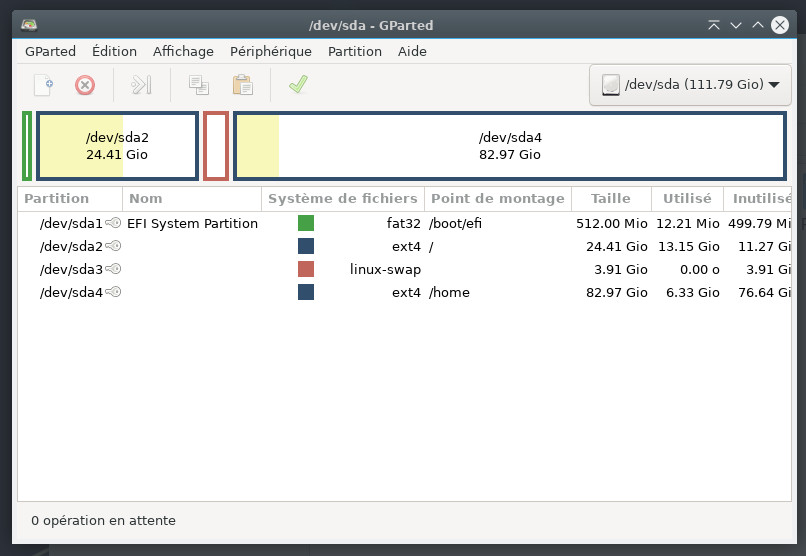Select the swap partition block in disk map
Image resolution: width=806 pixels, height=556 pixels.
click(216, 146)
